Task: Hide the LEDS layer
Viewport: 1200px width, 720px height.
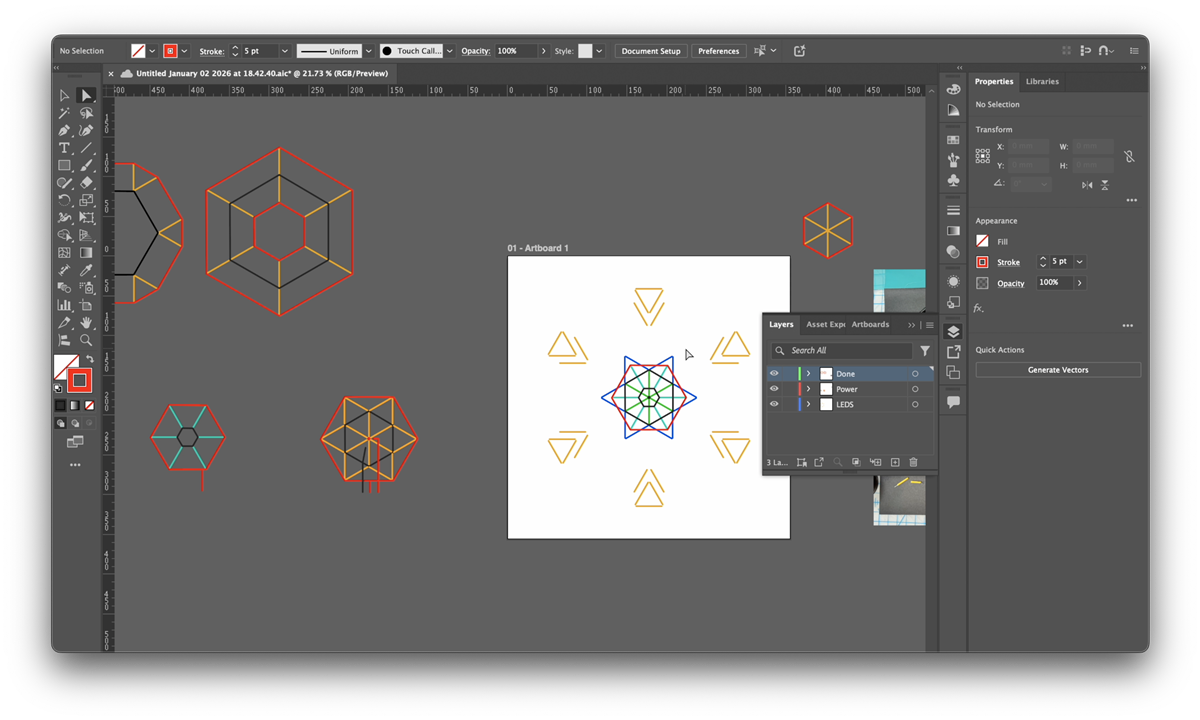Action: point(774,404)
